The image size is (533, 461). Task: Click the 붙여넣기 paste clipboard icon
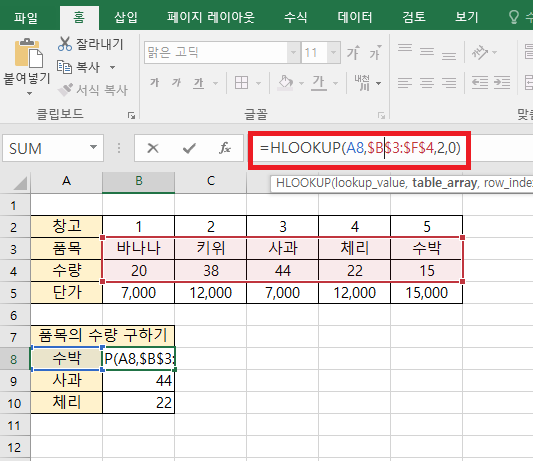[x=28, y=53]
